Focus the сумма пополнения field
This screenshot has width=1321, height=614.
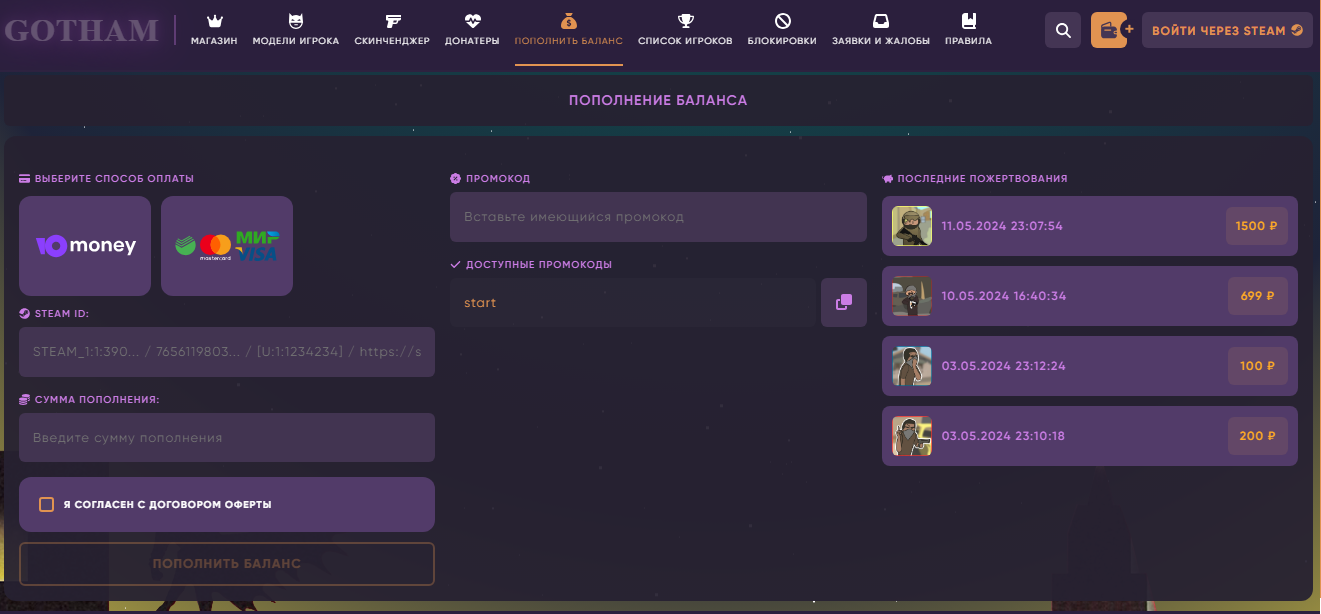point(227,438)
